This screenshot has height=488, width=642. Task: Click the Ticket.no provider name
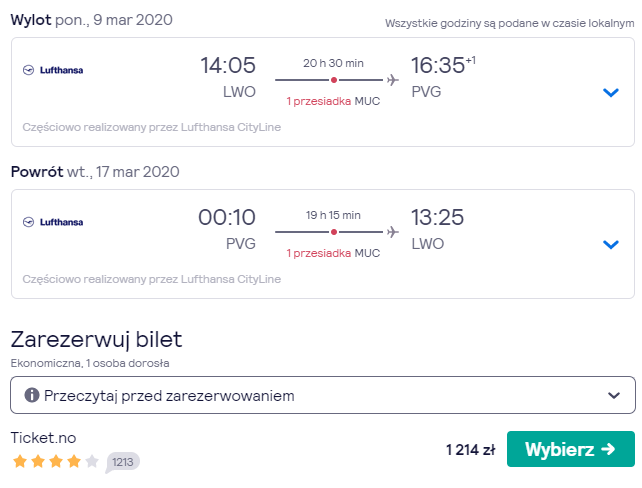coord(43,438)
